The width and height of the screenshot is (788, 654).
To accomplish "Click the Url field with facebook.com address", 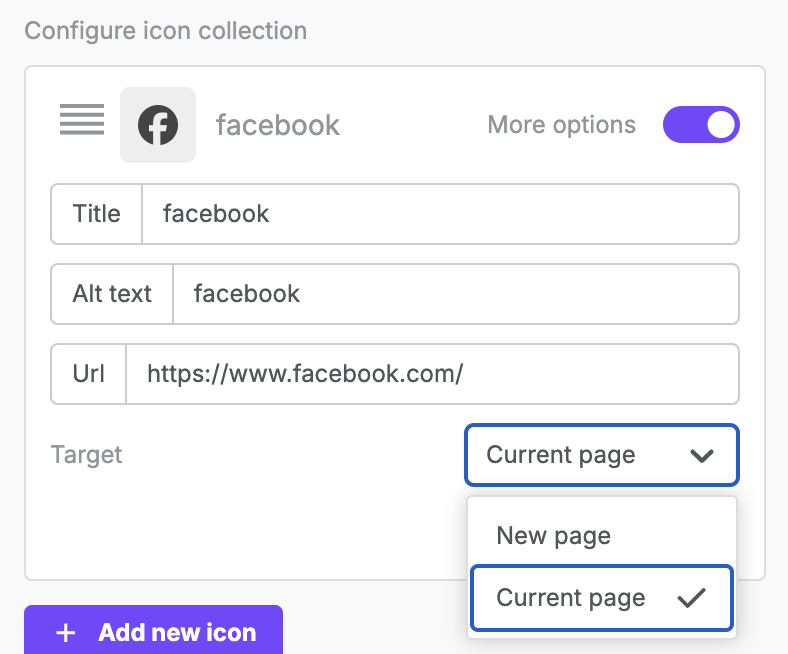I will [x=432, y=374].
